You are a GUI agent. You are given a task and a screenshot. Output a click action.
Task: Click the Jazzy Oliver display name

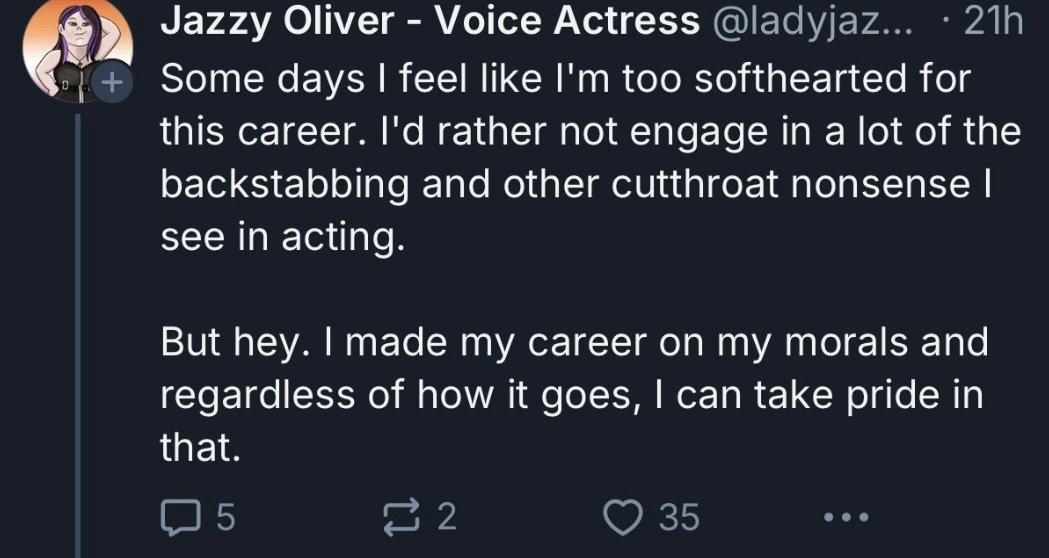point(277,21)
